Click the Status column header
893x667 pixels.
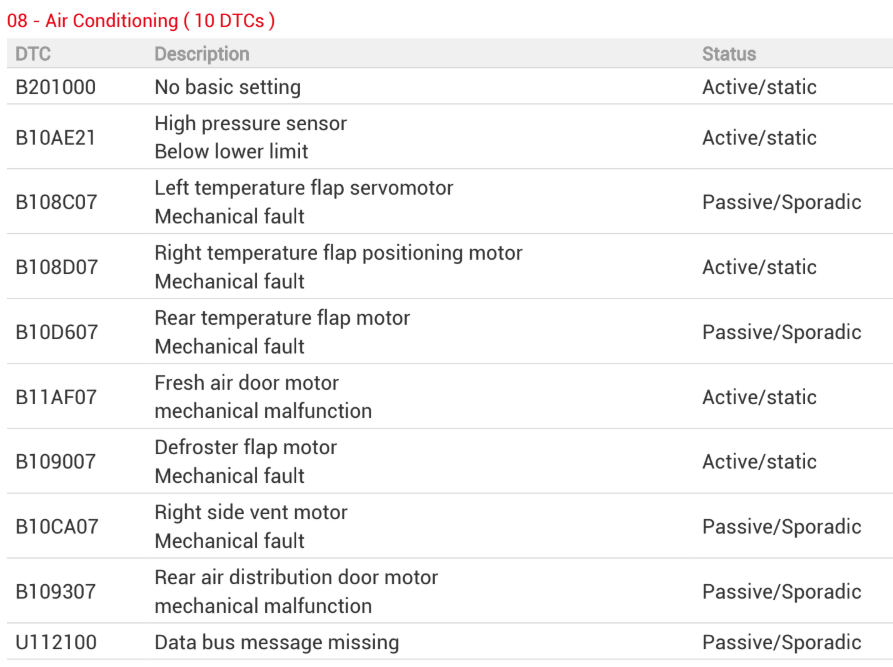(x=729, y=54)
